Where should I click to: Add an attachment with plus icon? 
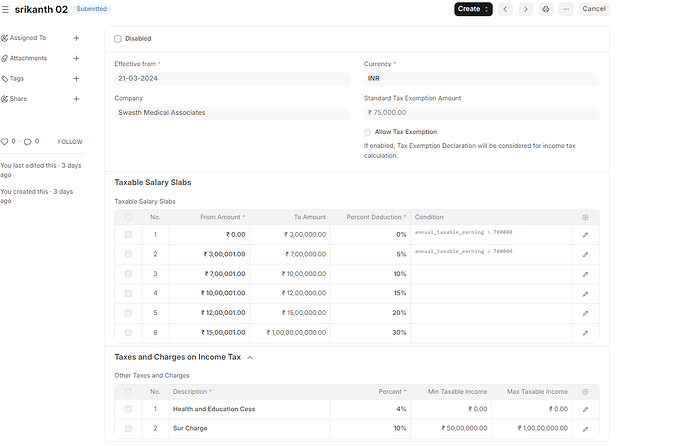point(76,58)
